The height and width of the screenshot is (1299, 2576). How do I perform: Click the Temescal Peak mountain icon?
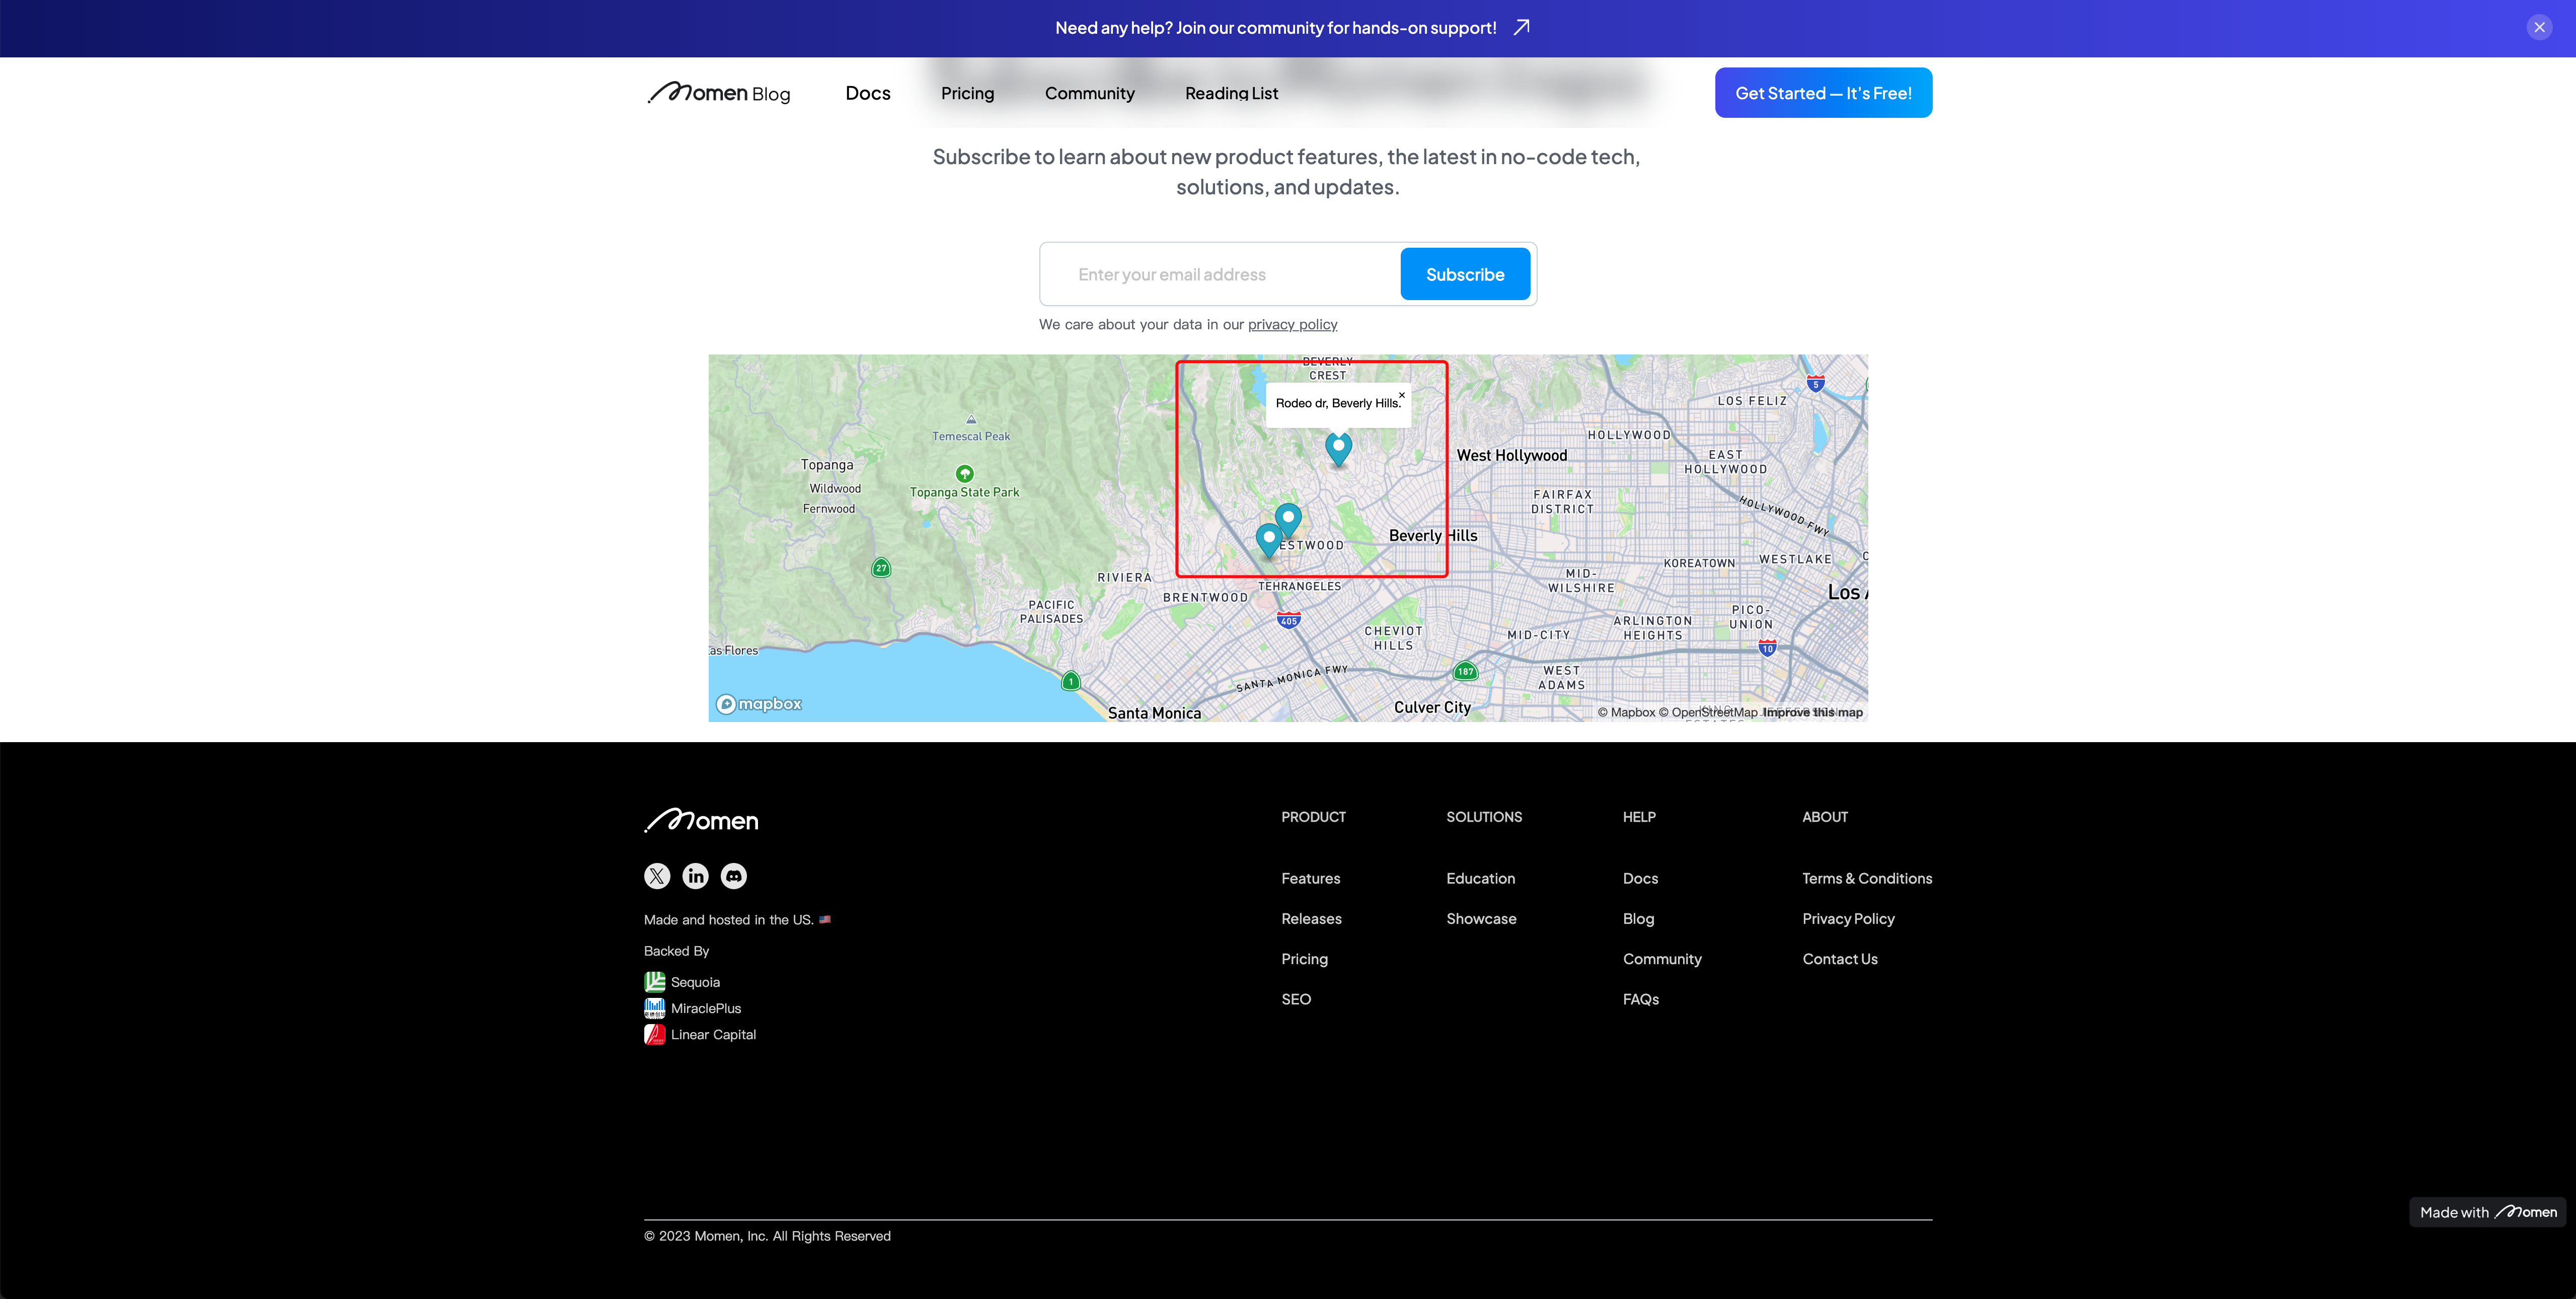tap(970, 420)
